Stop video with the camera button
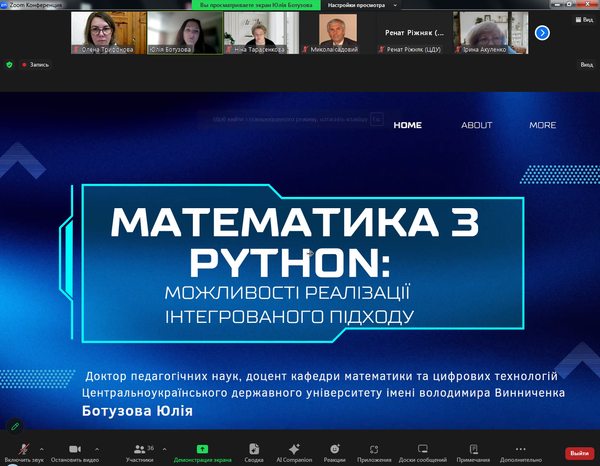The width and height of the screenshot is (600, 466). 73,448
